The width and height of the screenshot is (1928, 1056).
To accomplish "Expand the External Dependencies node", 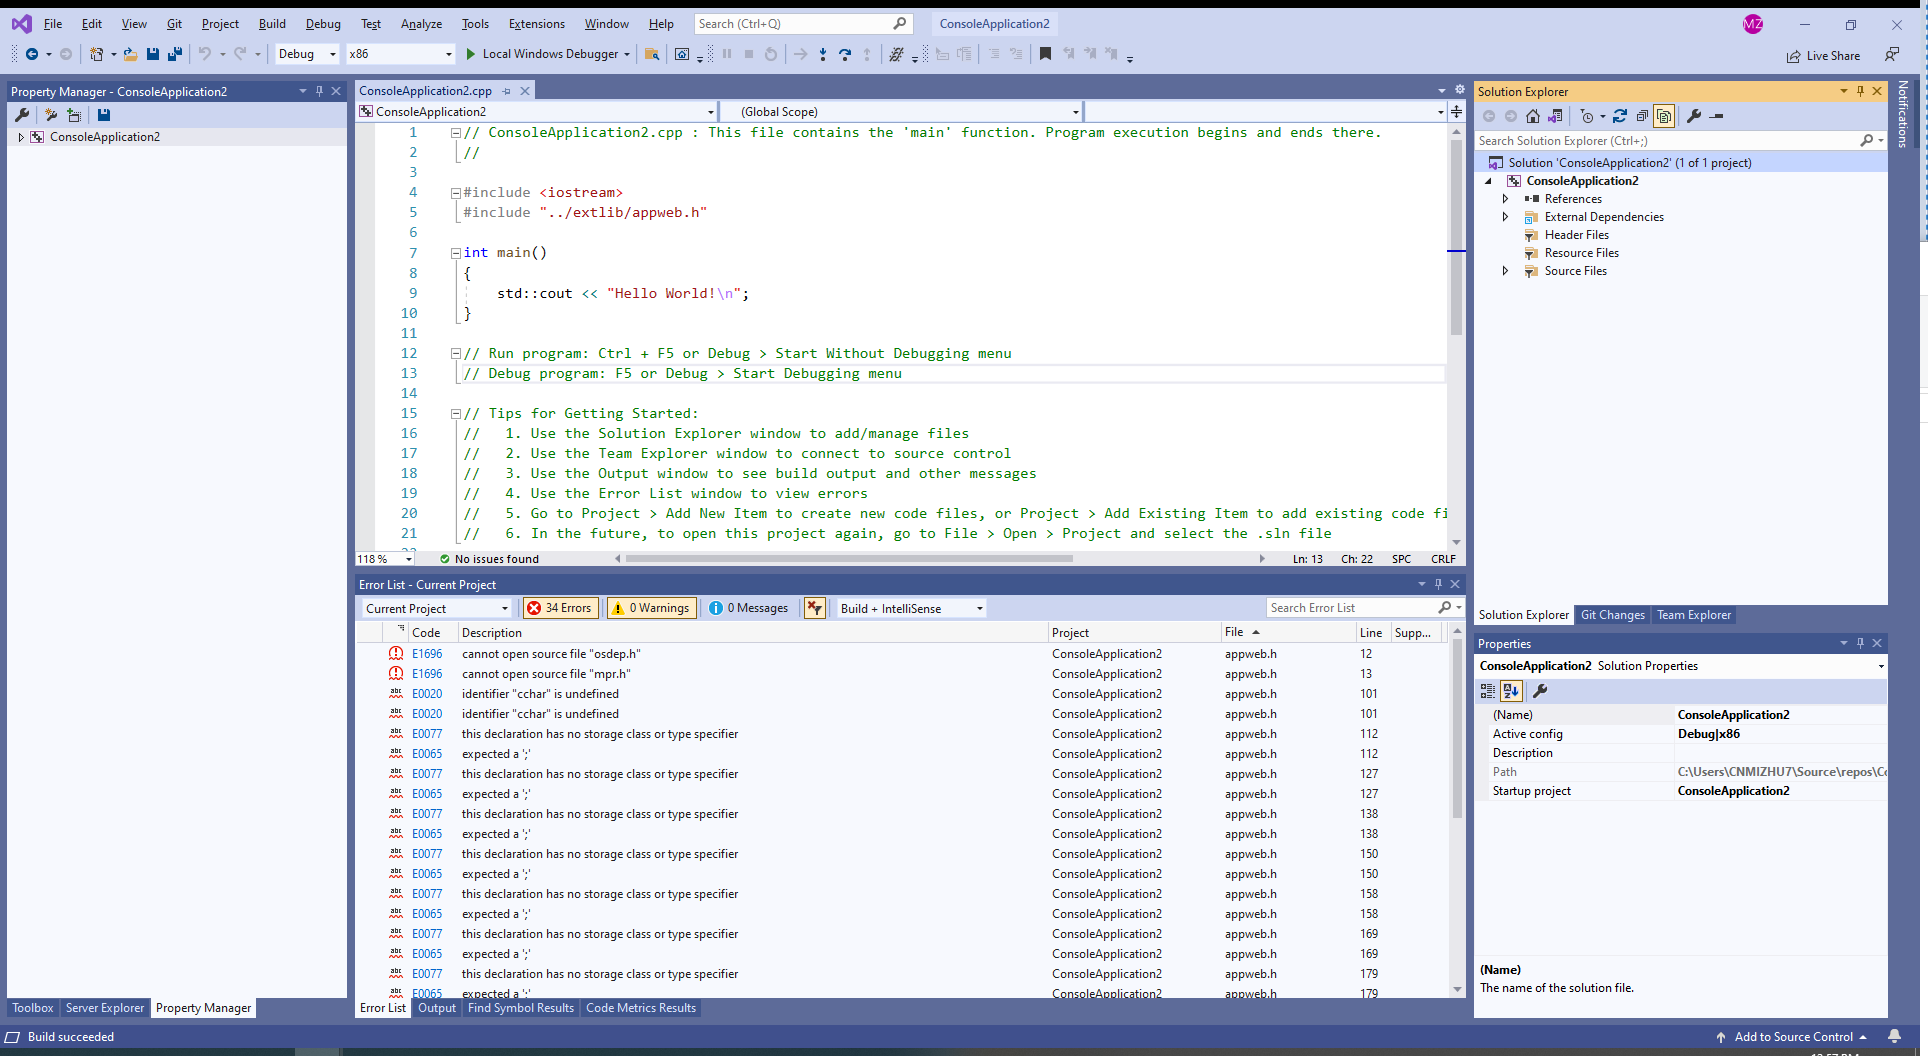I will click(1505, 217).
